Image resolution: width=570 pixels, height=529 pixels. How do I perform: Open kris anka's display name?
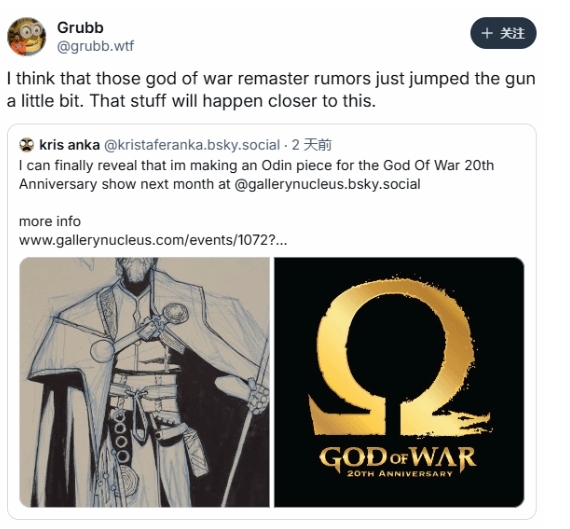tap(69, 145)
